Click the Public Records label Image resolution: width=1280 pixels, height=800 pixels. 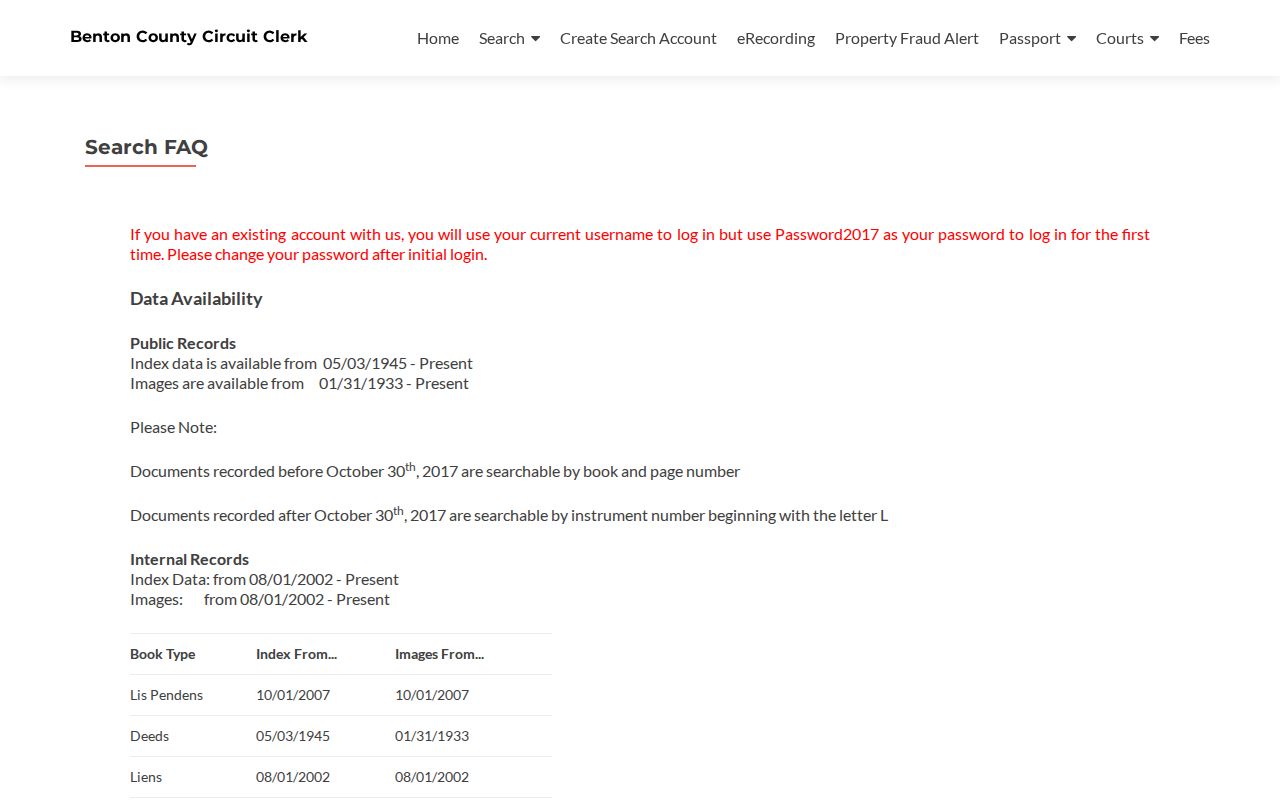[x=183, y=343]
